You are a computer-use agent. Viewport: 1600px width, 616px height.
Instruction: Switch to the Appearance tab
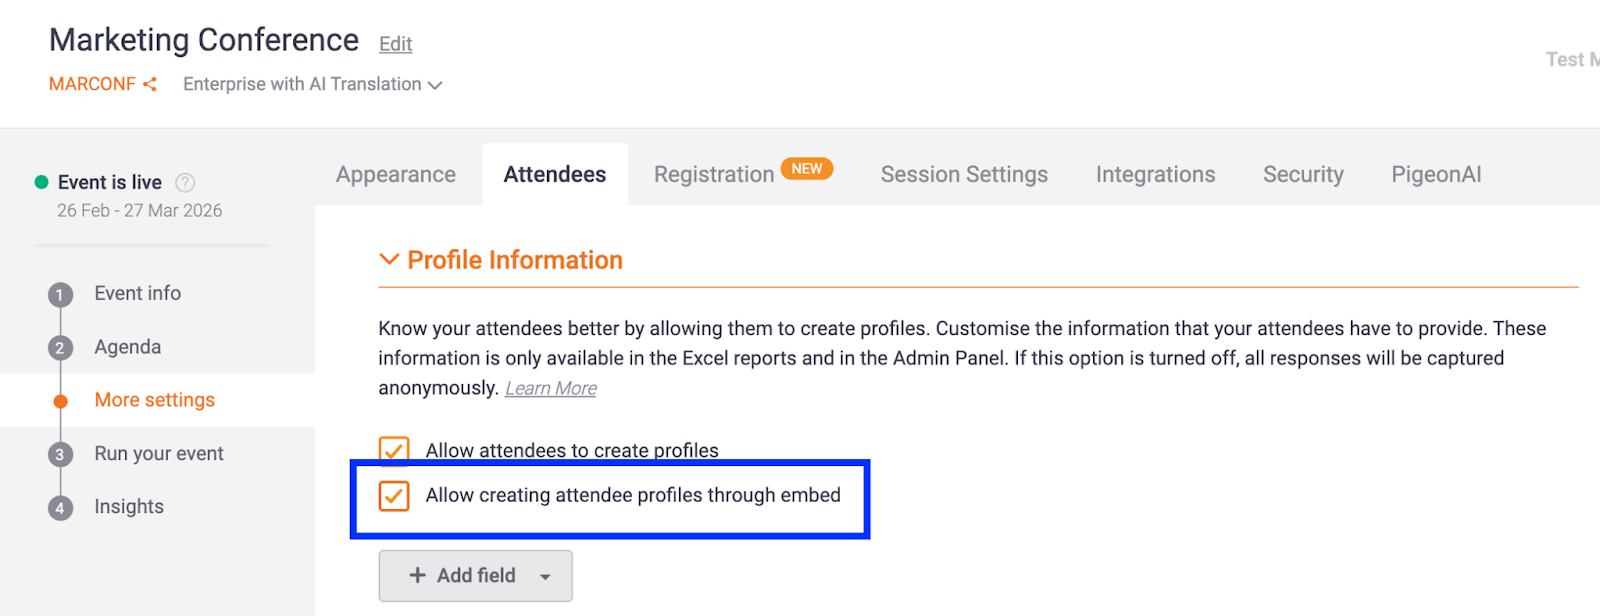point(396,175)
